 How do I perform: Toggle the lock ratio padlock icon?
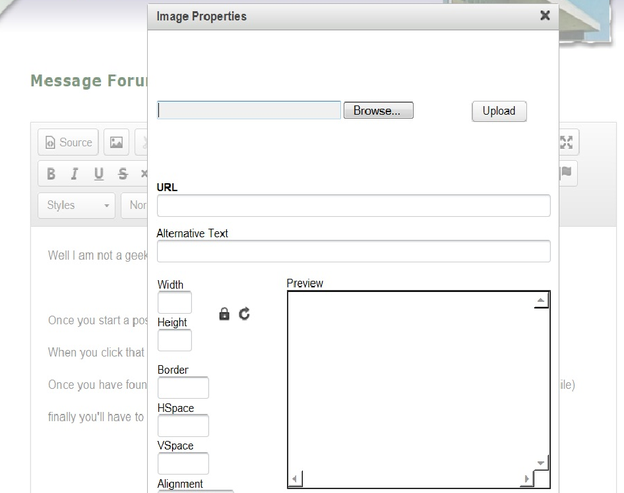click(x=224, y=314)
